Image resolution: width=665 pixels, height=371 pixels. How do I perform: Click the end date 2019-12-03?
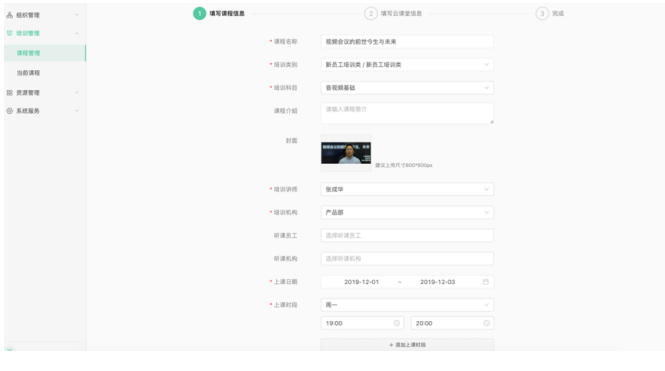[438, 282]
